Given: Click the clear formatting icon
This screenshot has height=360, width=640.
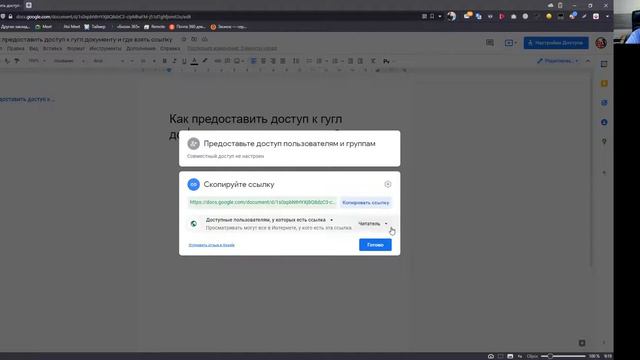Looking at the screenshot, I should pyautogui.click(x=373, y=61).
